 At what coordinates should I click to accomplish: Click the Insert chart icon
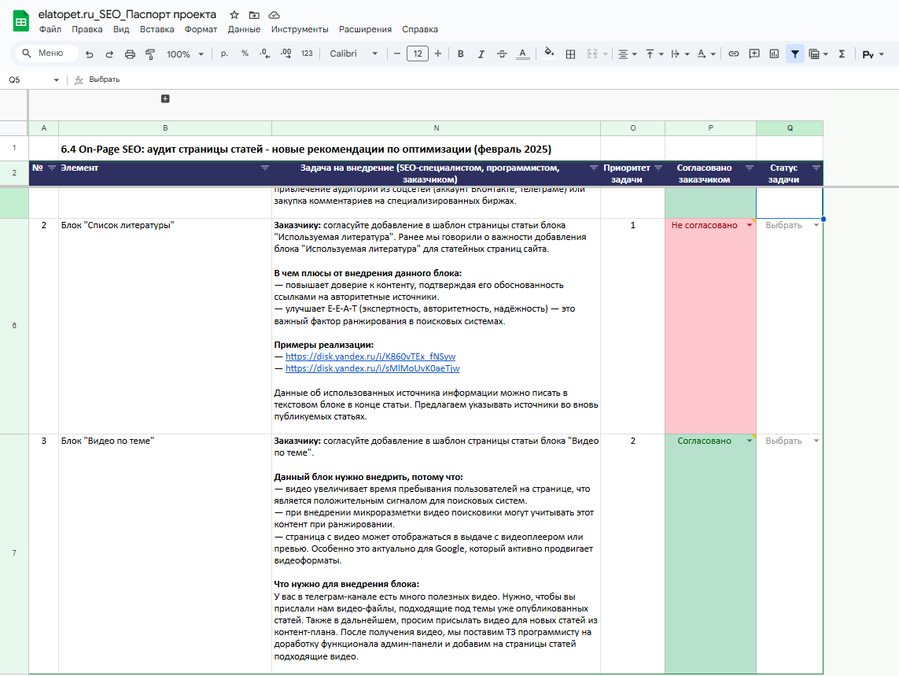point(773,54)
